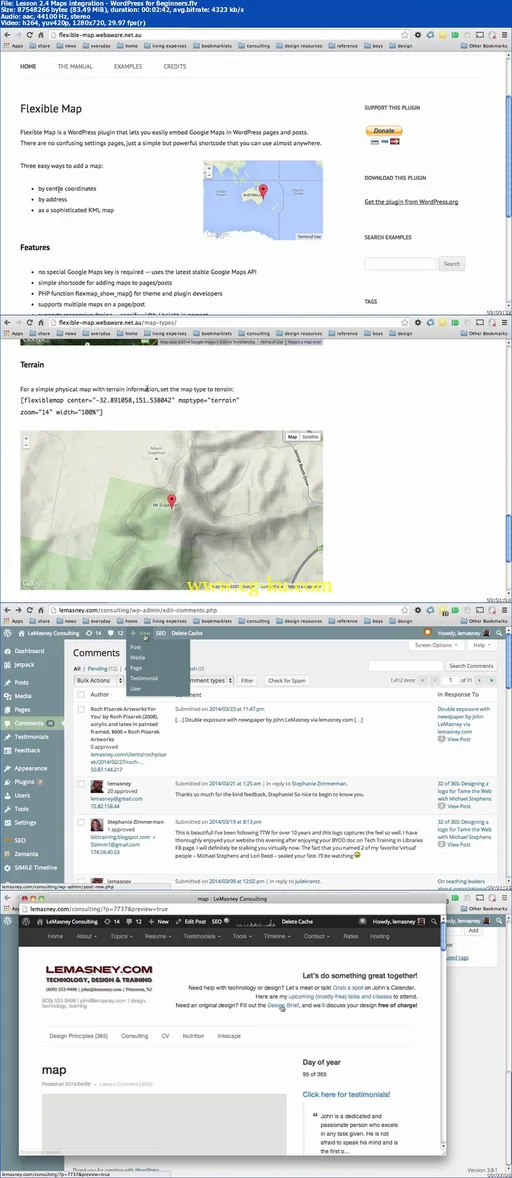Screen dimensions: 512x1178
Task: Open Jetpack in the WordPress sidebar
Action: click(x=25, y=664)
